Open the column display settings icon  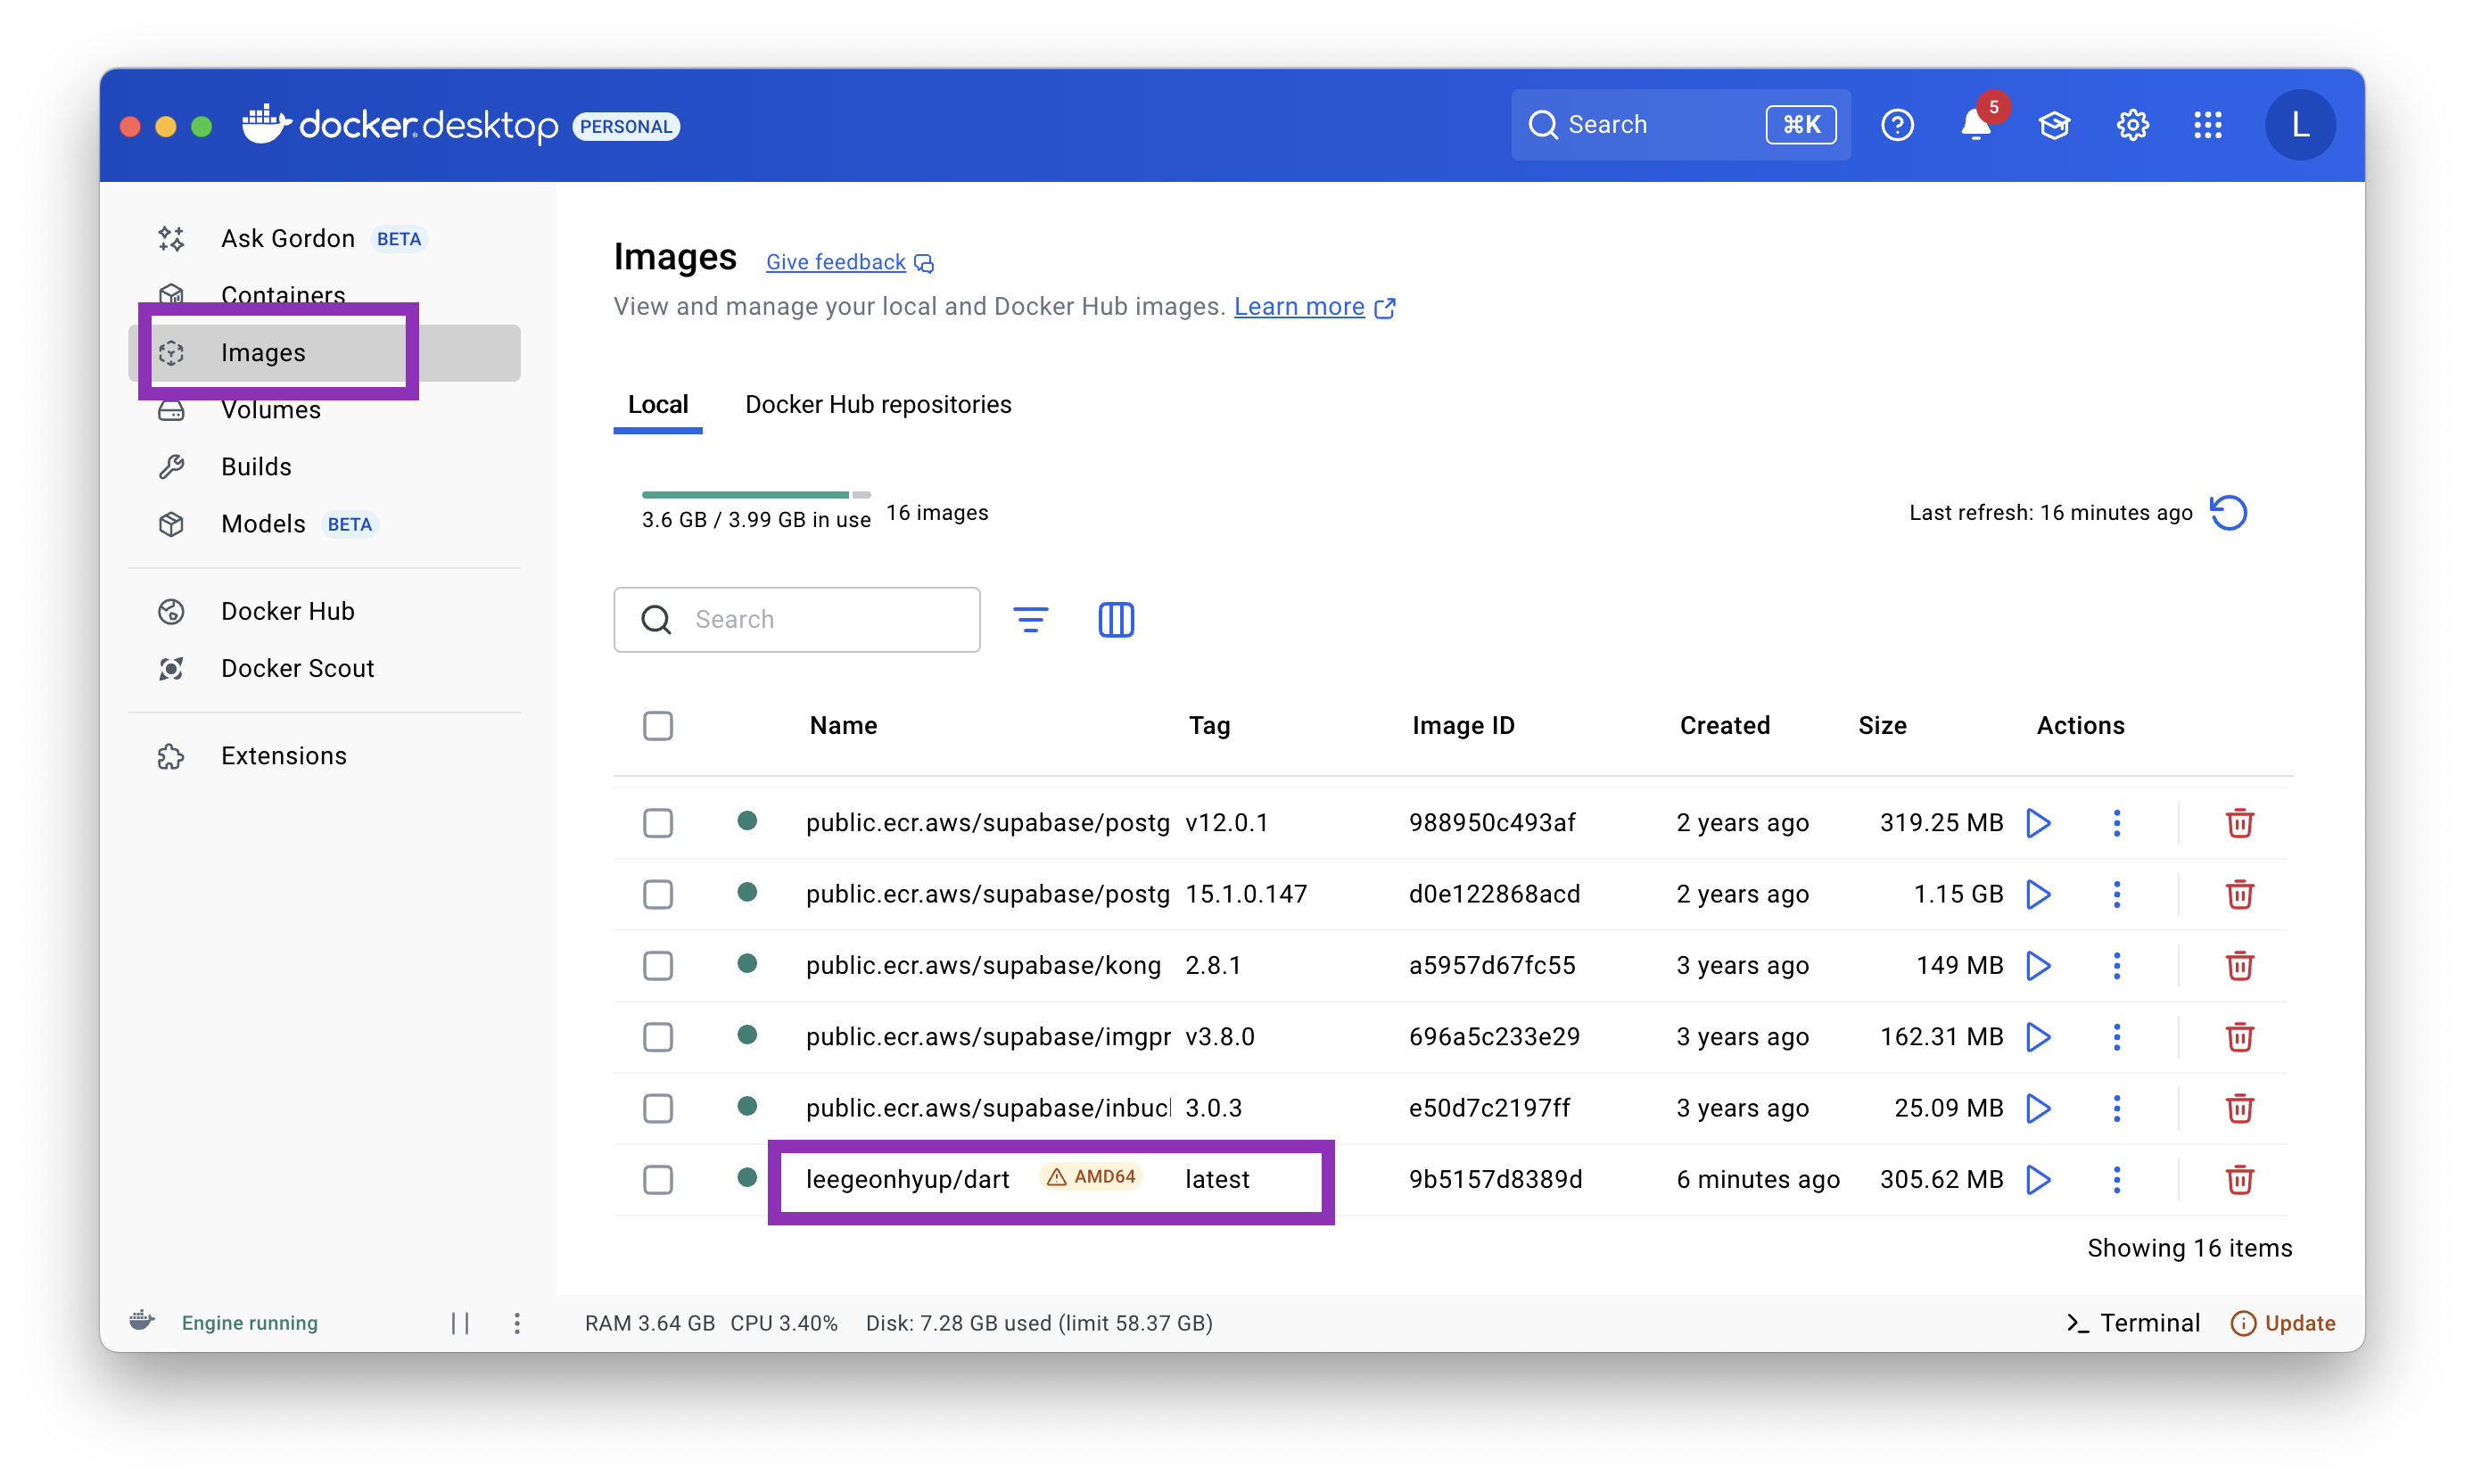point(1116,619)
